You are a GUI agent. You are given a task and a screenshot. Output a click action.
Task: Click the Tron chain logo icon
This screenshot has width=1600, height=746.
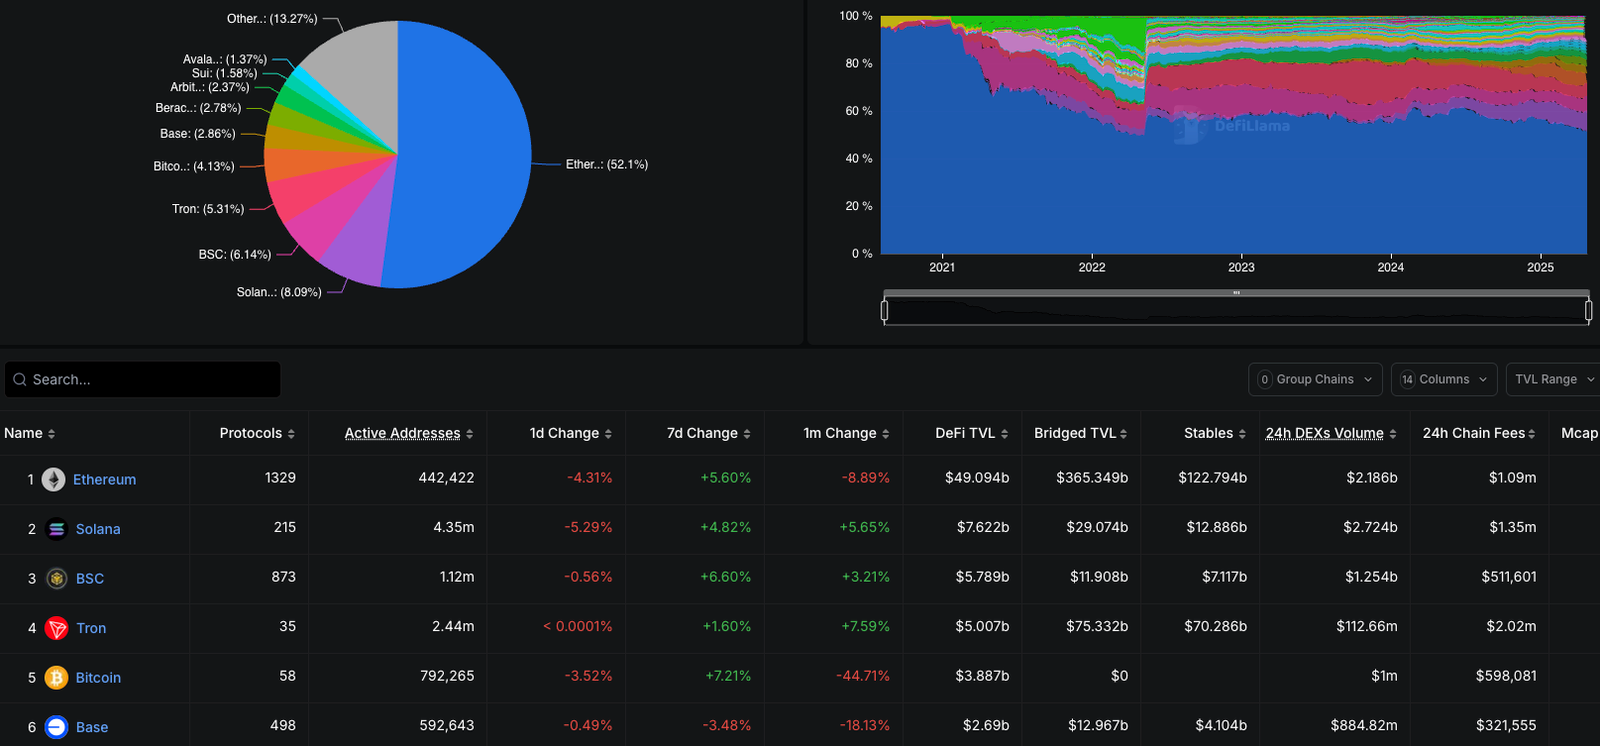pos(57,628)
